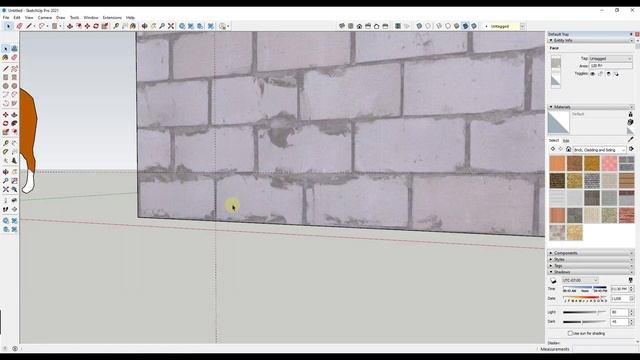Select the pink brick material swatch

coord(609,163)
